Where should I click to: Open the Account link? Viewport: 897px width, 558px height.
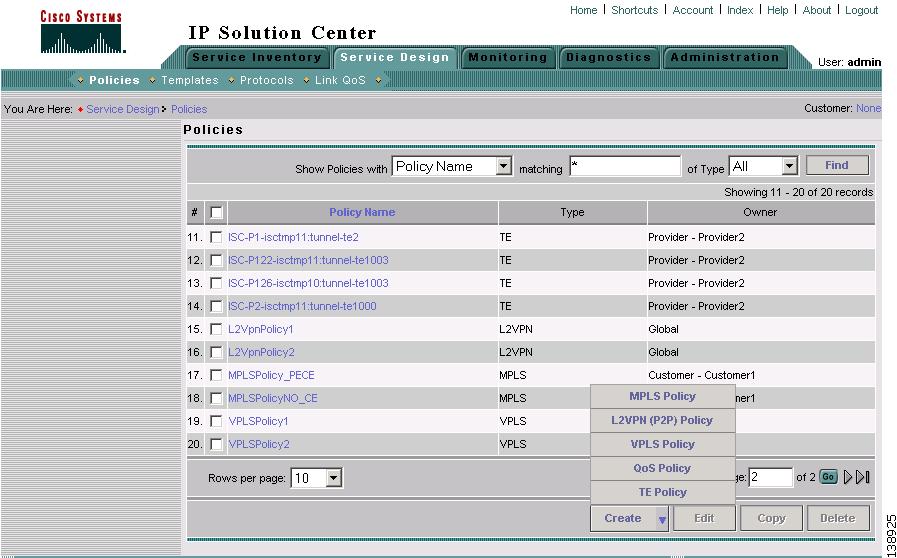pyautogui.click(x=693, y=10)
